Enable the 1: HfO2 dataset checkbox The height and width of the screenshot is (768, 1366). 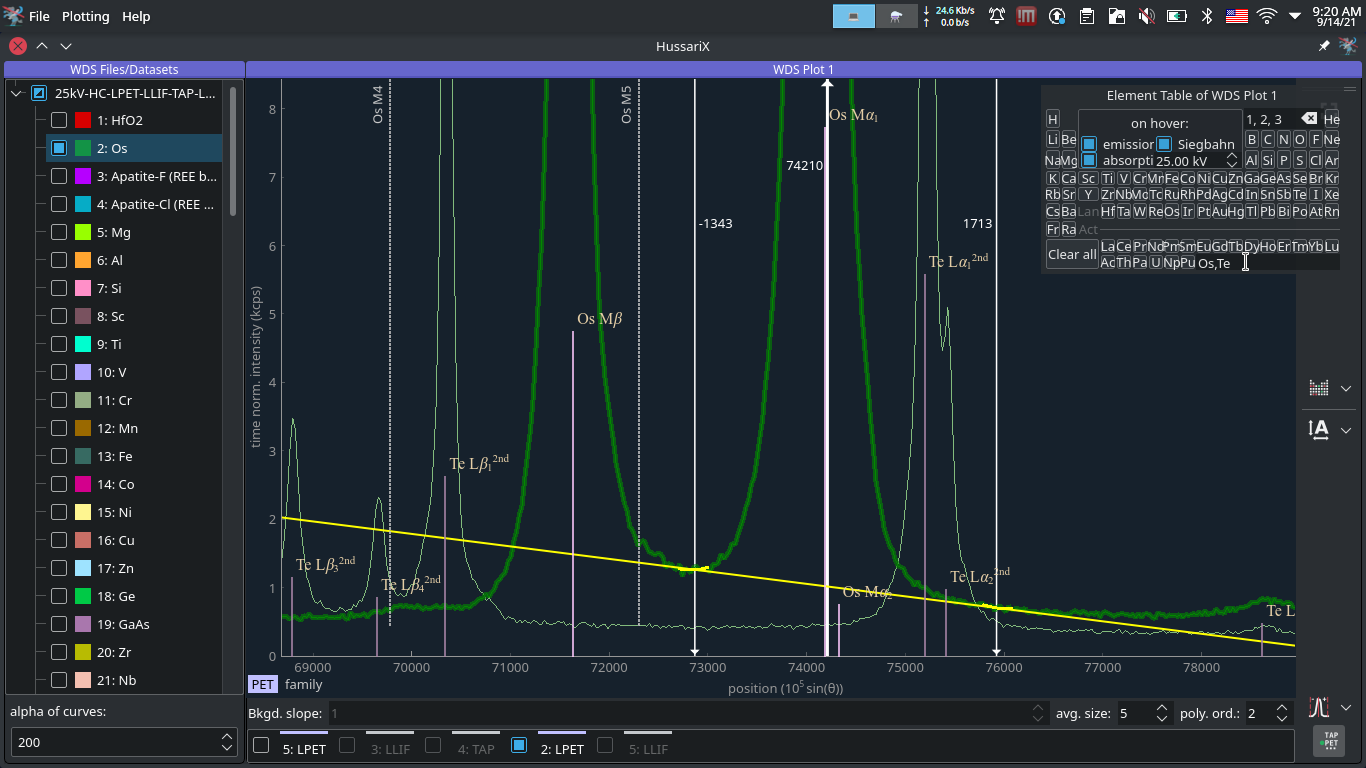point(59,120)
